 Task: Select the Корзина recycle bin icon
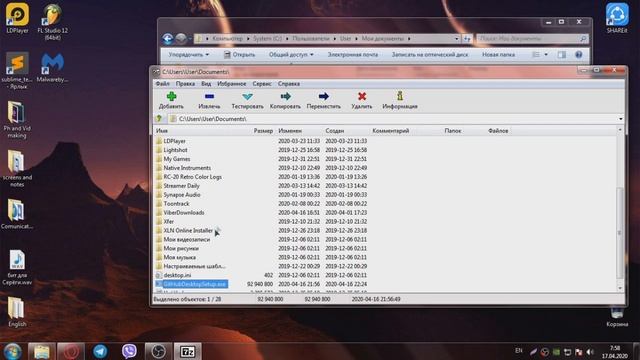[617, 317]
